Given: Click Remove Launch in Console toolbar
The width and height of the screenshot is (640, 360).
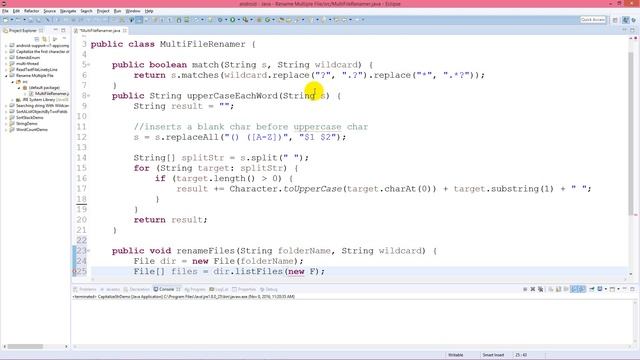Looking at the screenshot, I should pos(533,289).
